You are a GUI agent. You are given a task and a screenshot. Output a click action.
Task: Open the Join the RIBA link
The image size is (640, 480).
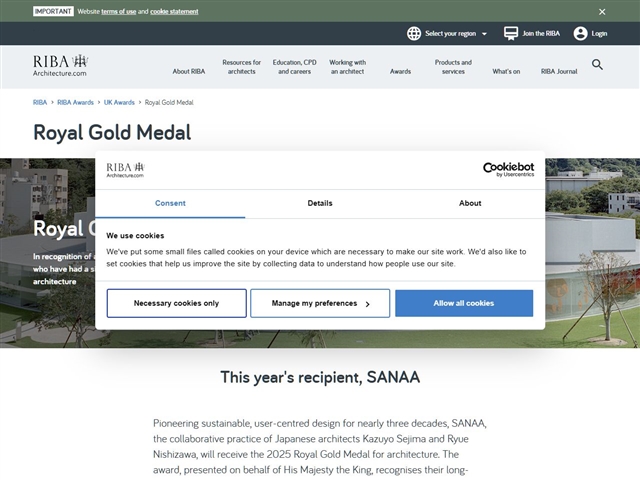541,33
